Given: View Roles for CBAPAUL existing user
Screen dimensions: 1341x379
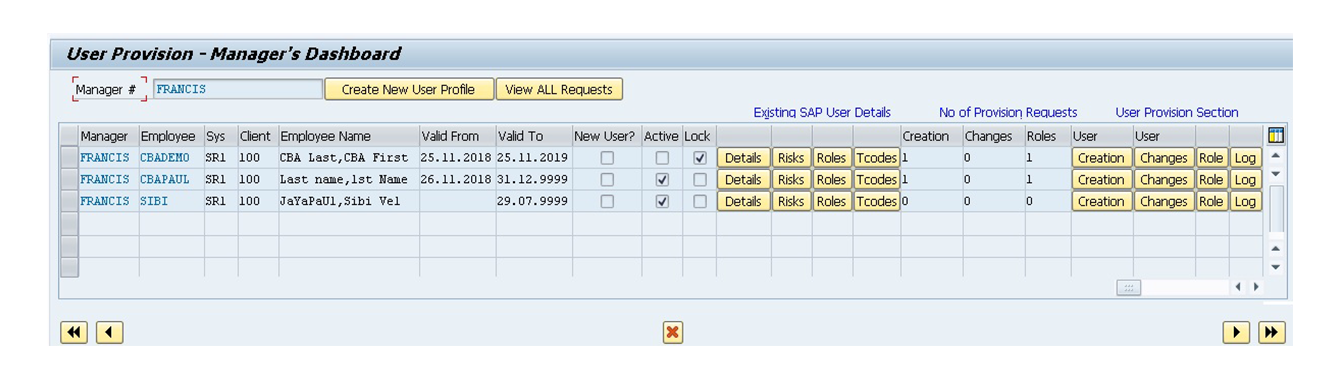Looking at the screenshot, I should click(831, 180).
